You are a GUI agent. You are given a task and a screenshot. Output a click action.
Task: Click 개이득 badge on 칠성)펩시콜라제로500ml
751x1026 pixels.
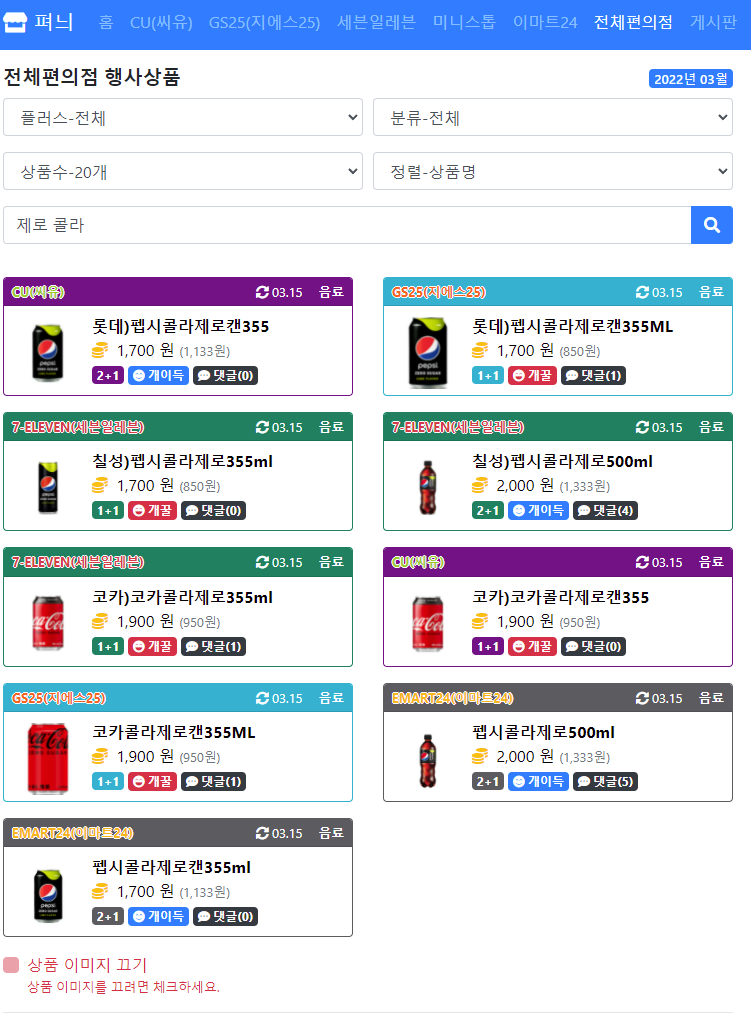pyautogui.click(x=538, y=510)
